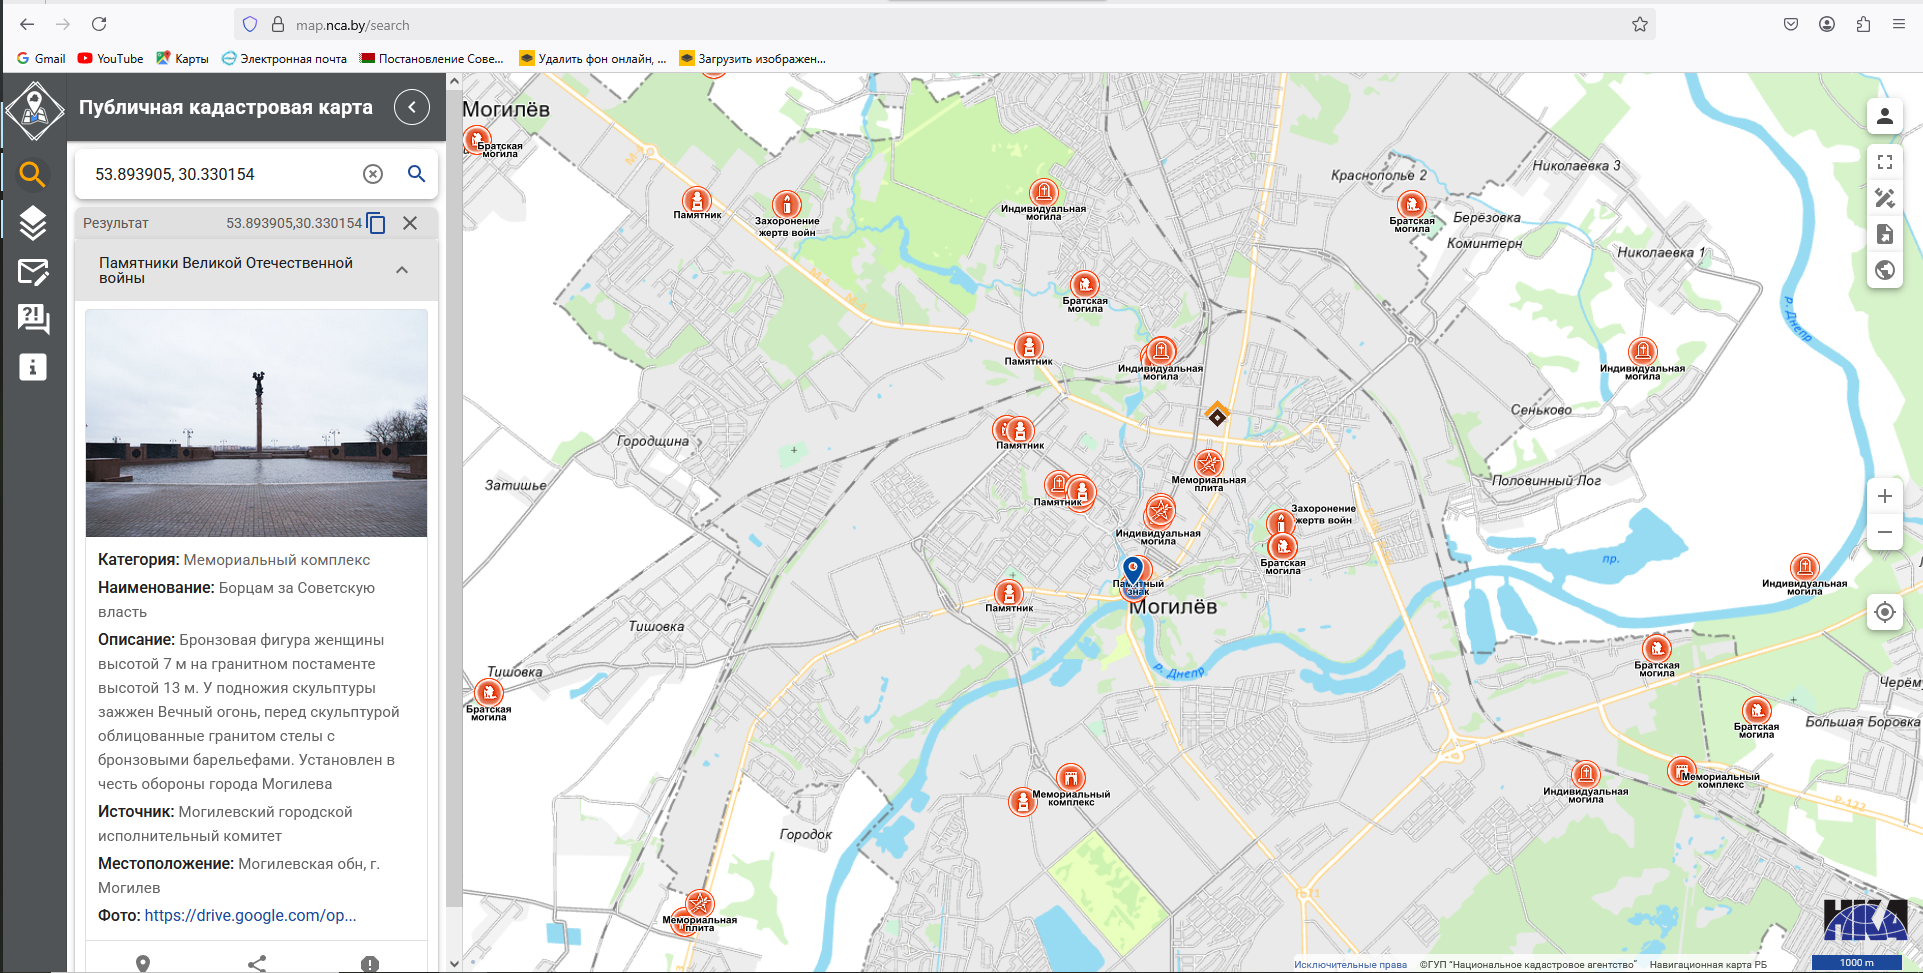Close the search result panel

tap(410, 223)
